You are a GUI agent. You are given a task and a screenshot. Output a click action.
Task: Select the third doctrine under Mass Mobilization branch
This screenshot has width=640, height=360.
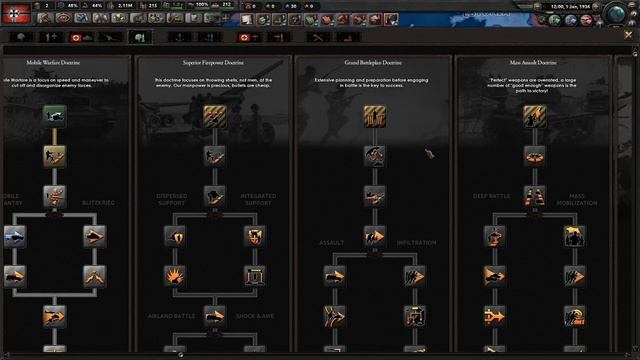point(575,316)
